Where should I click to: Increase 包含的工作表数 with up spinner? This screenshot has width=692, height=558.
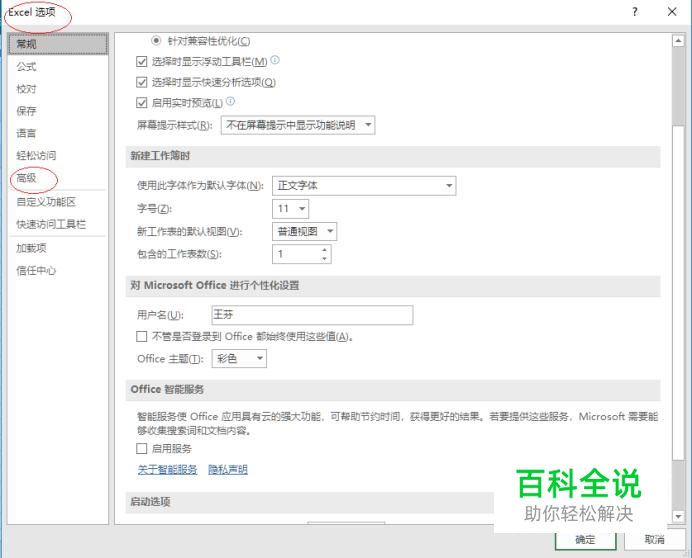(x=324, y=250)
